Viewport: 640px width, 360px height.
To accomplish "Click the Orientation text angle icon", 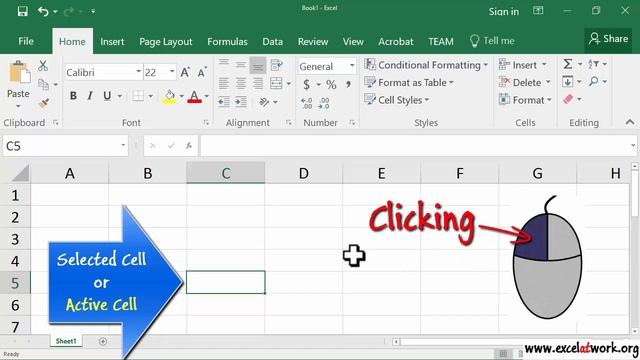I will click(x=264, y=101).
